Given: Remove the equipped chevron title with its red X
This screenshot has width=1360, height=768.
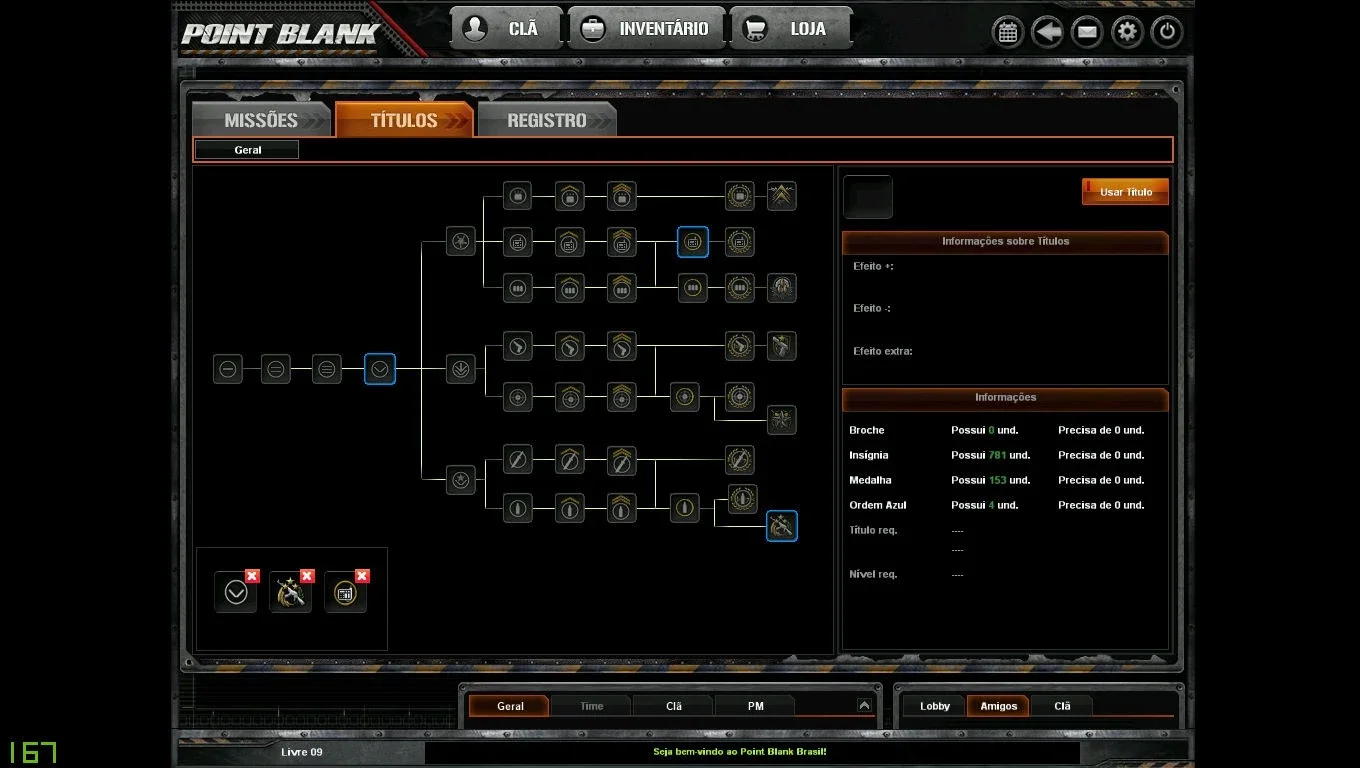Looking at the screenshot, I should coord(252,576).
